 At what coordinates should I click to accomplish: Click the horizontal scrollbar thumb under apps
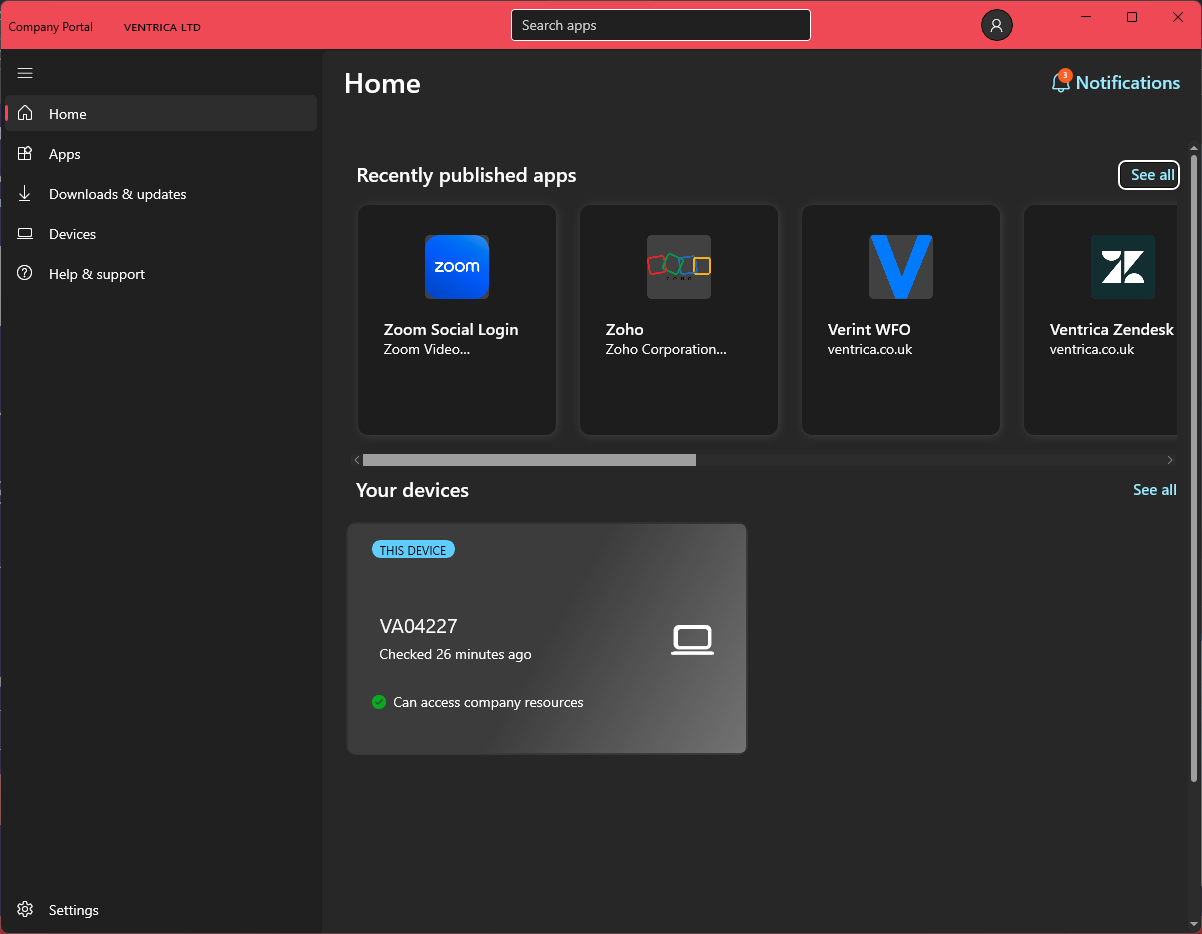tap(529, 460)
